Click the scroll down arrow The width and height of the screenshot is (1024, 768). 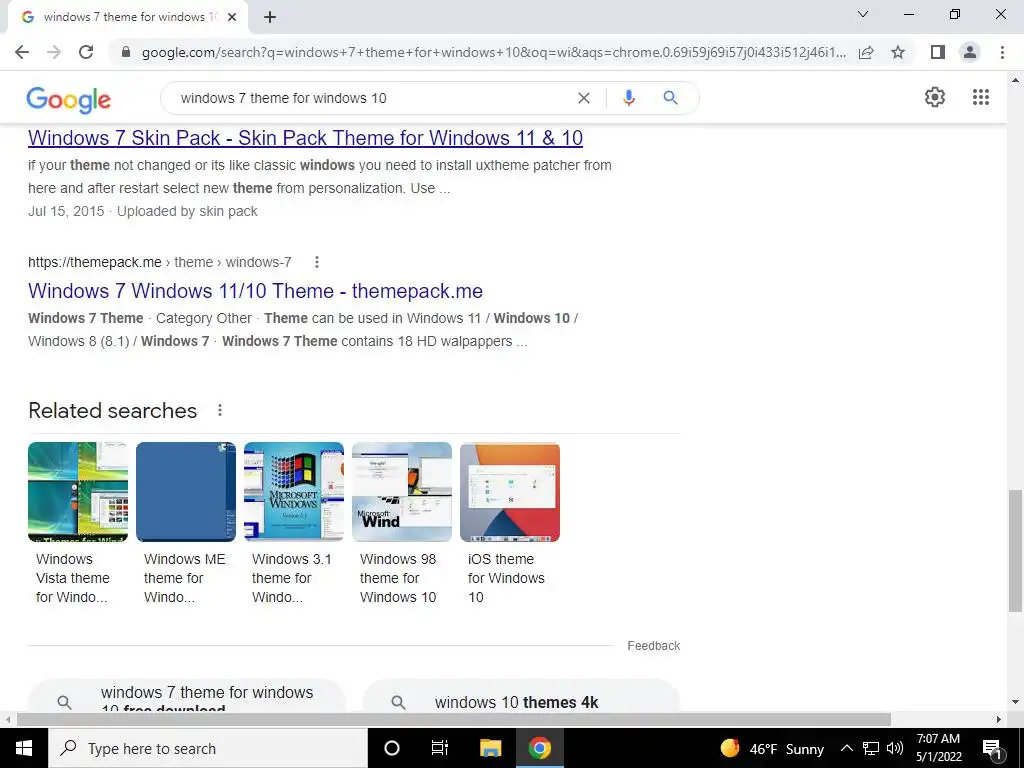click(x=1014, y=703)
